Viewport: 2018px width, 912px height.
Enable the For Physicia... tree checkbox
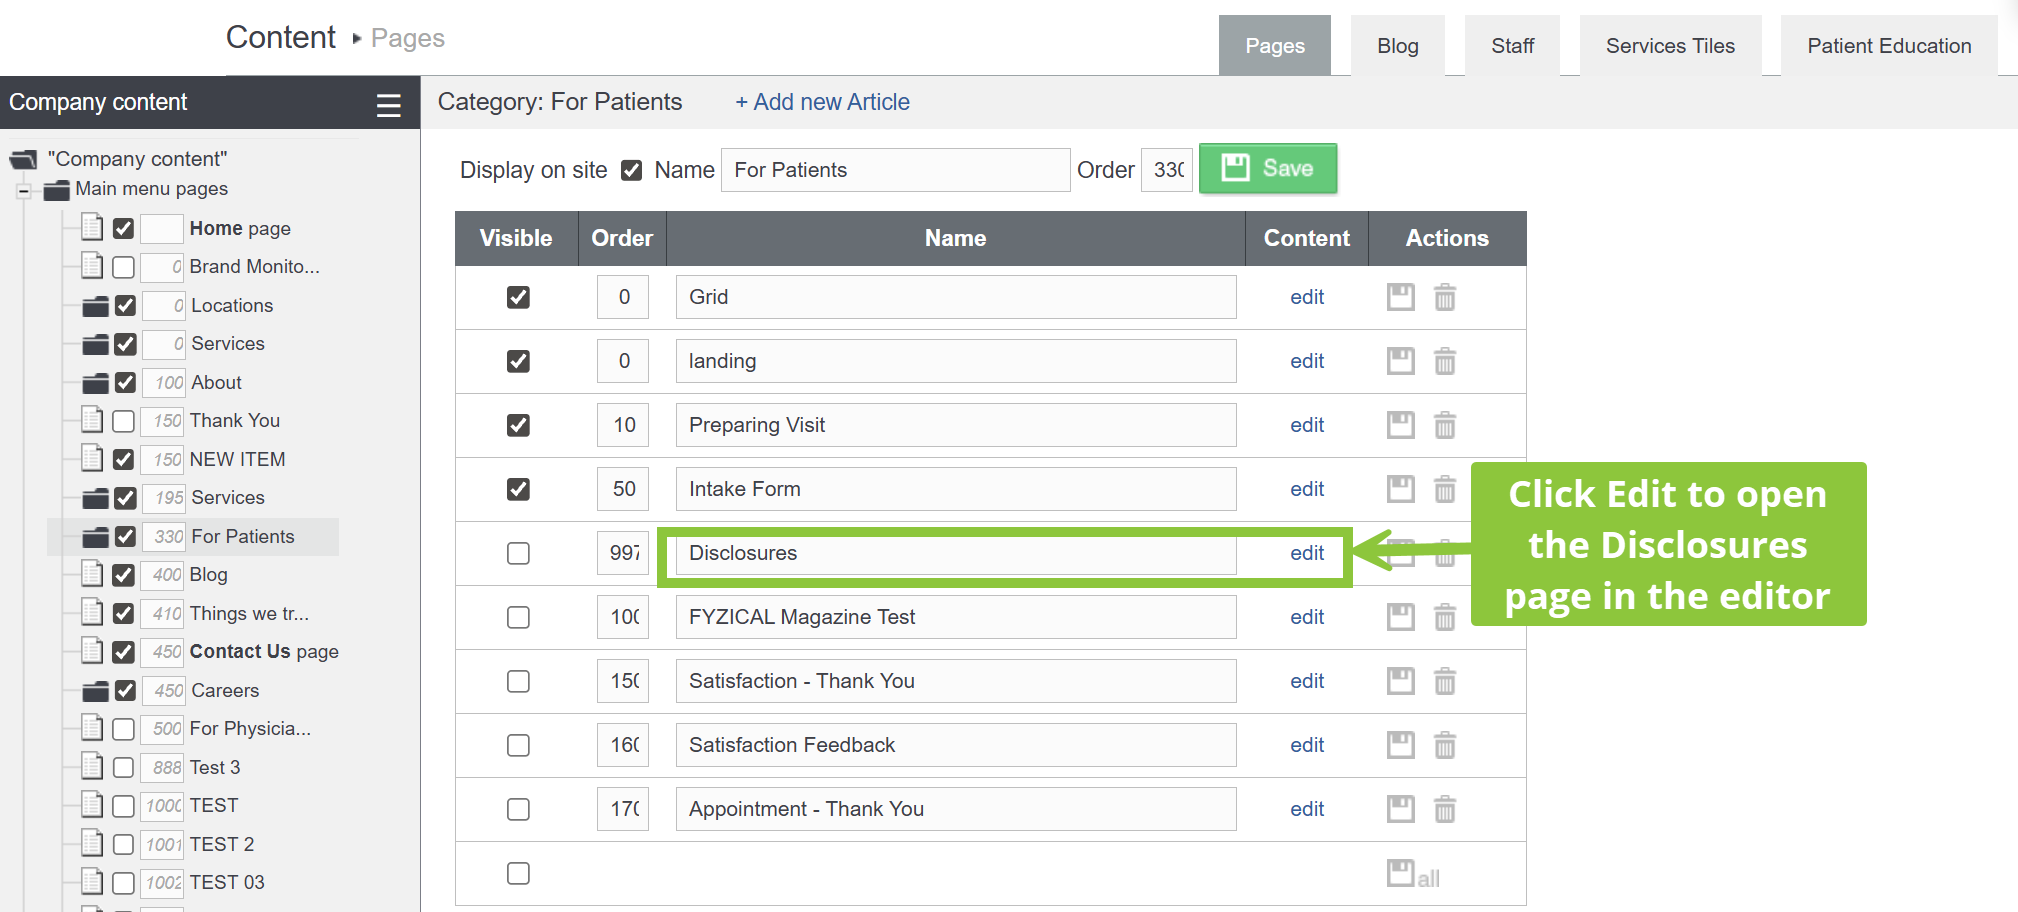pos(123,729)
